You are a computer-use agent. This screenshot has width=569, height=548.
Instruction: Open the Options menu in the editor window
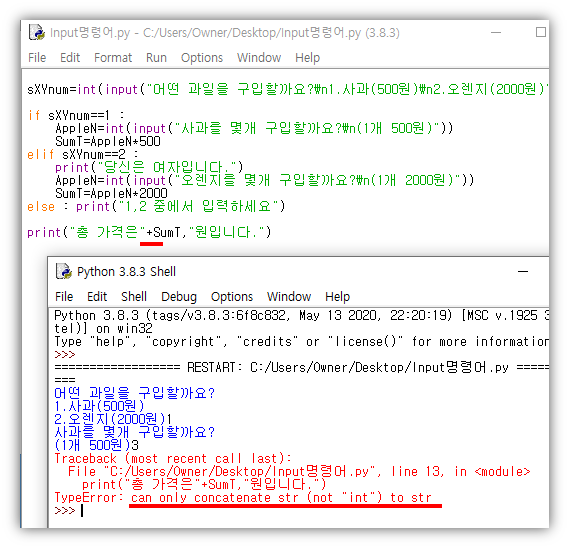click(202, 58)
